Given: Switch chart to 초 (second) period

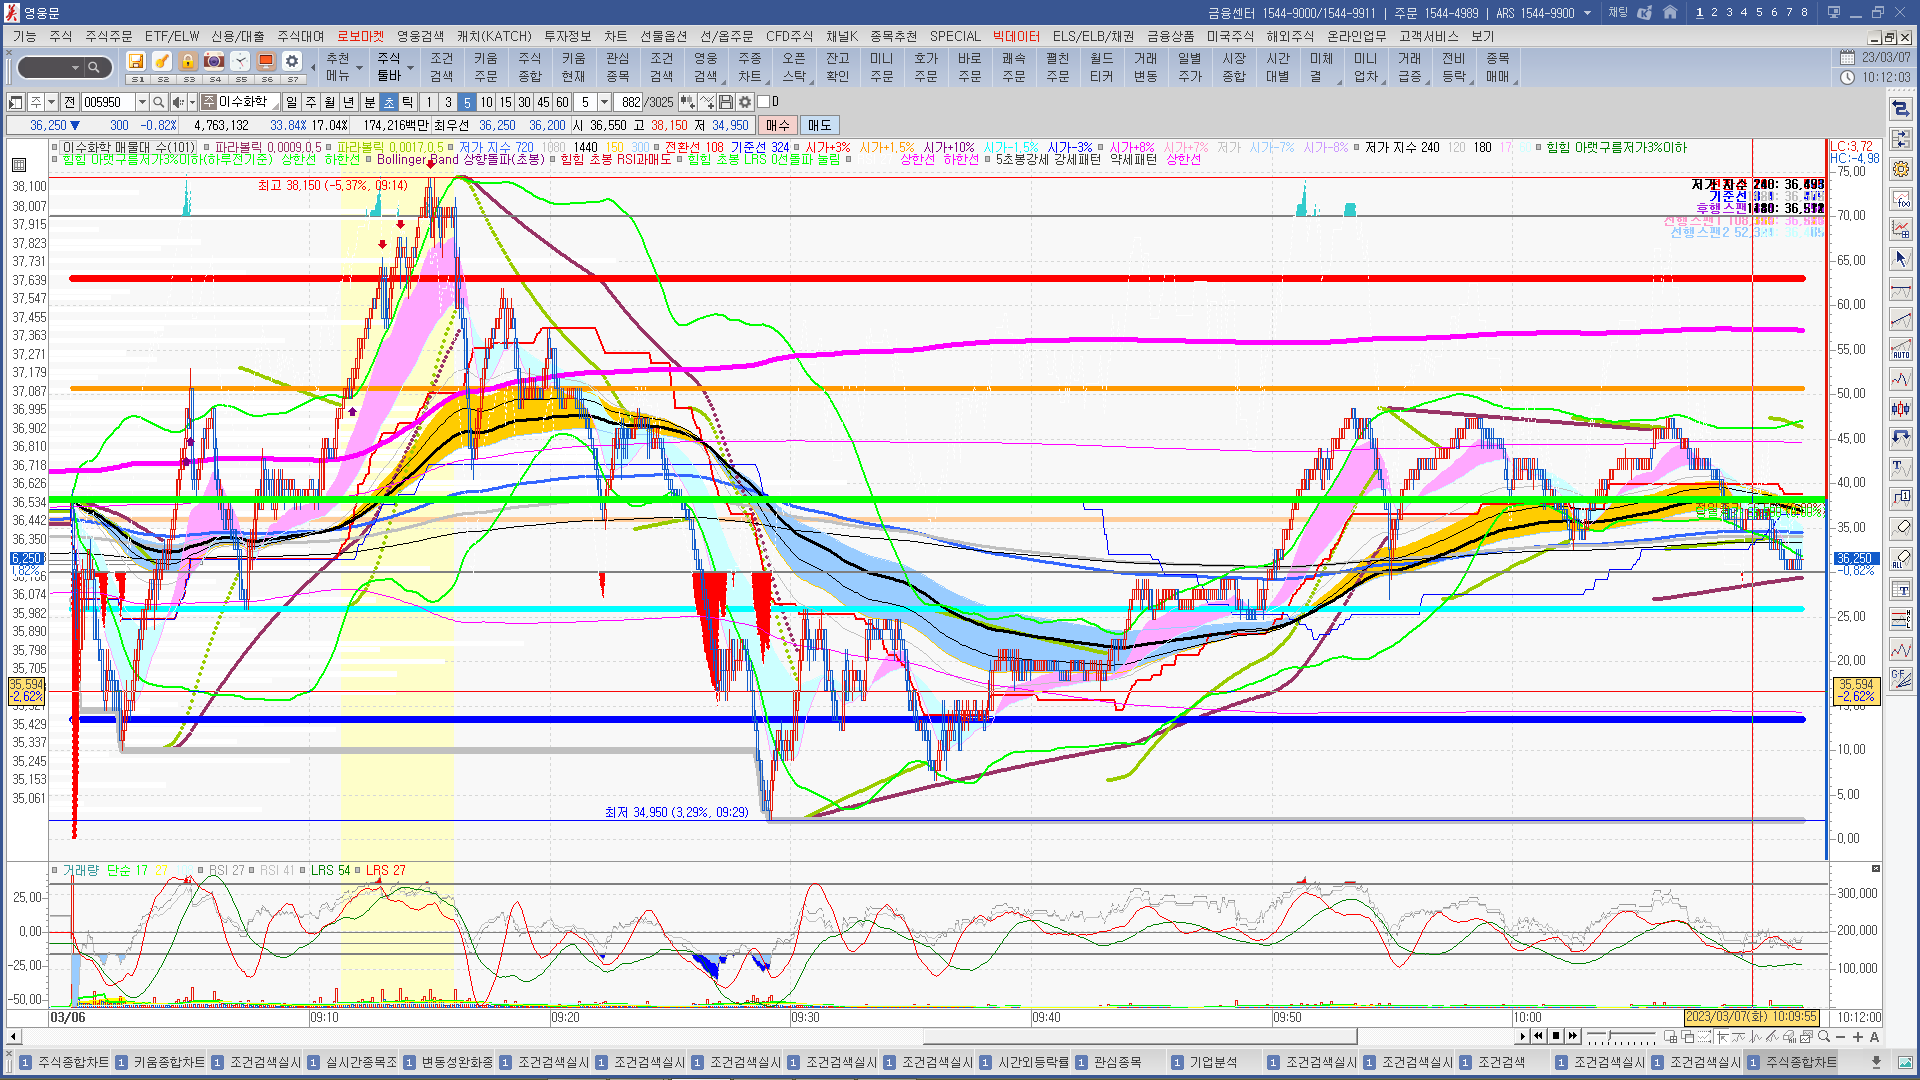Looking at the screenshot, I should 389,102.
